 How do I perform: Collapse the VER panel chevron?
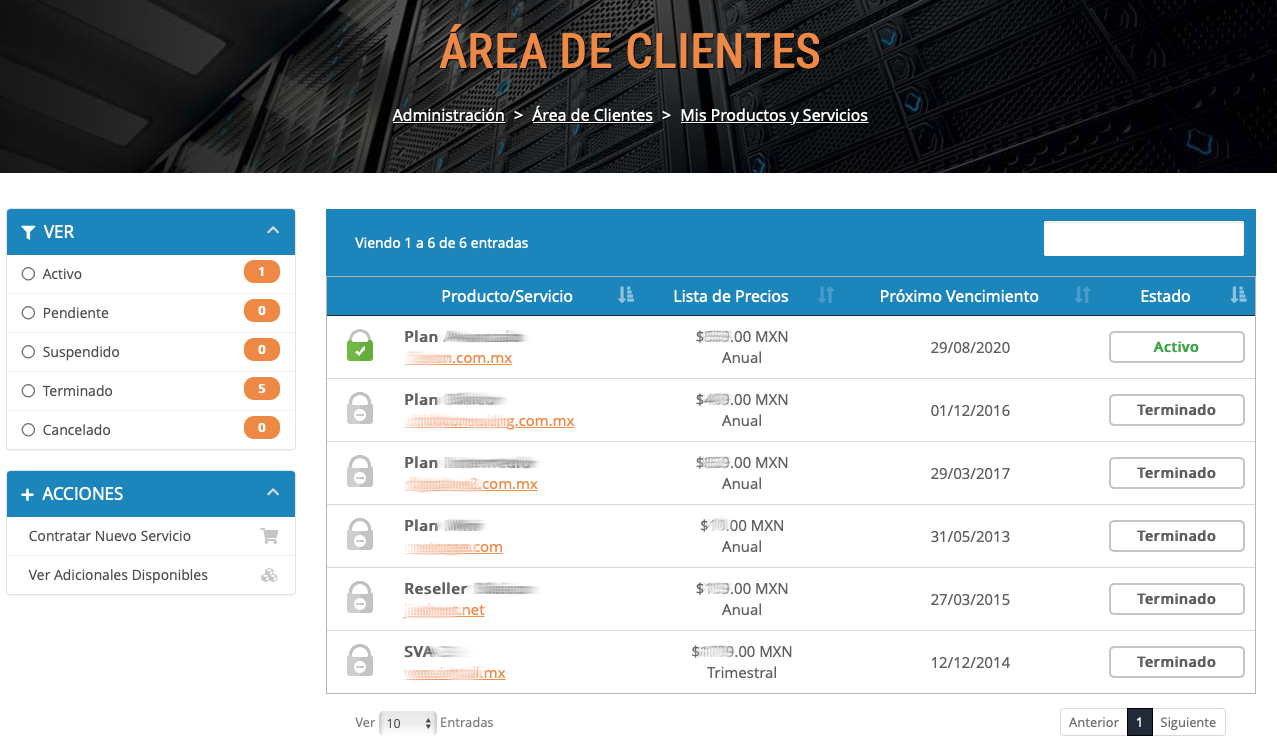[273, 231]
